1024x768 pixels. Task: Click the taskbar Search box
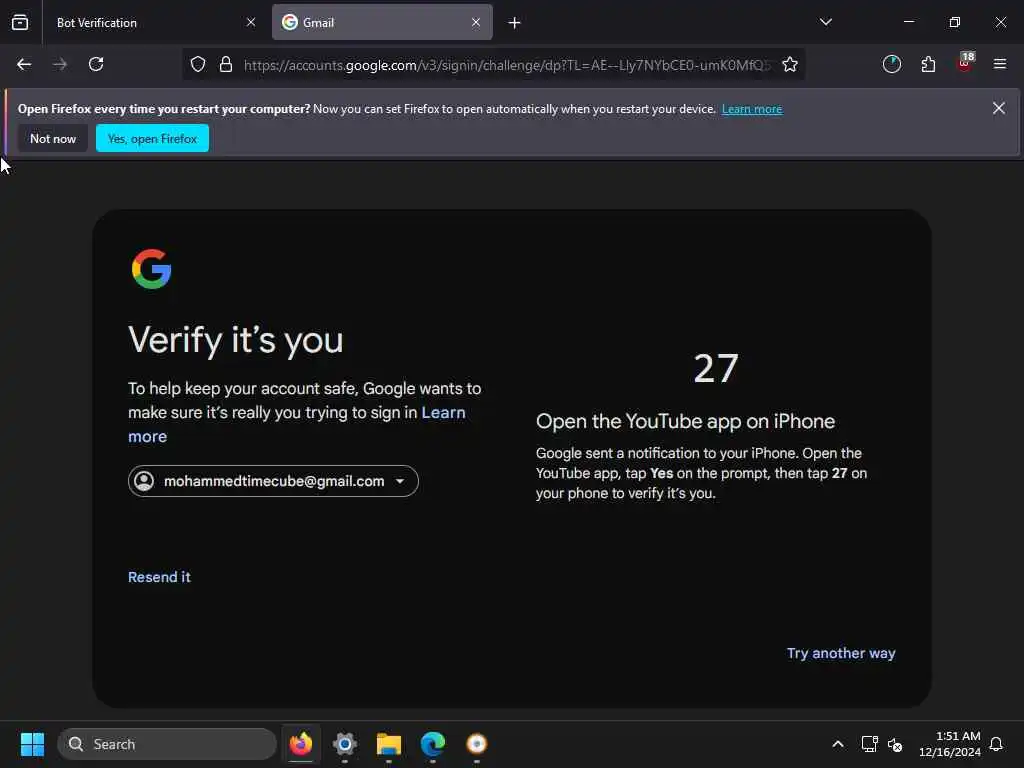[x=167, y=744]
